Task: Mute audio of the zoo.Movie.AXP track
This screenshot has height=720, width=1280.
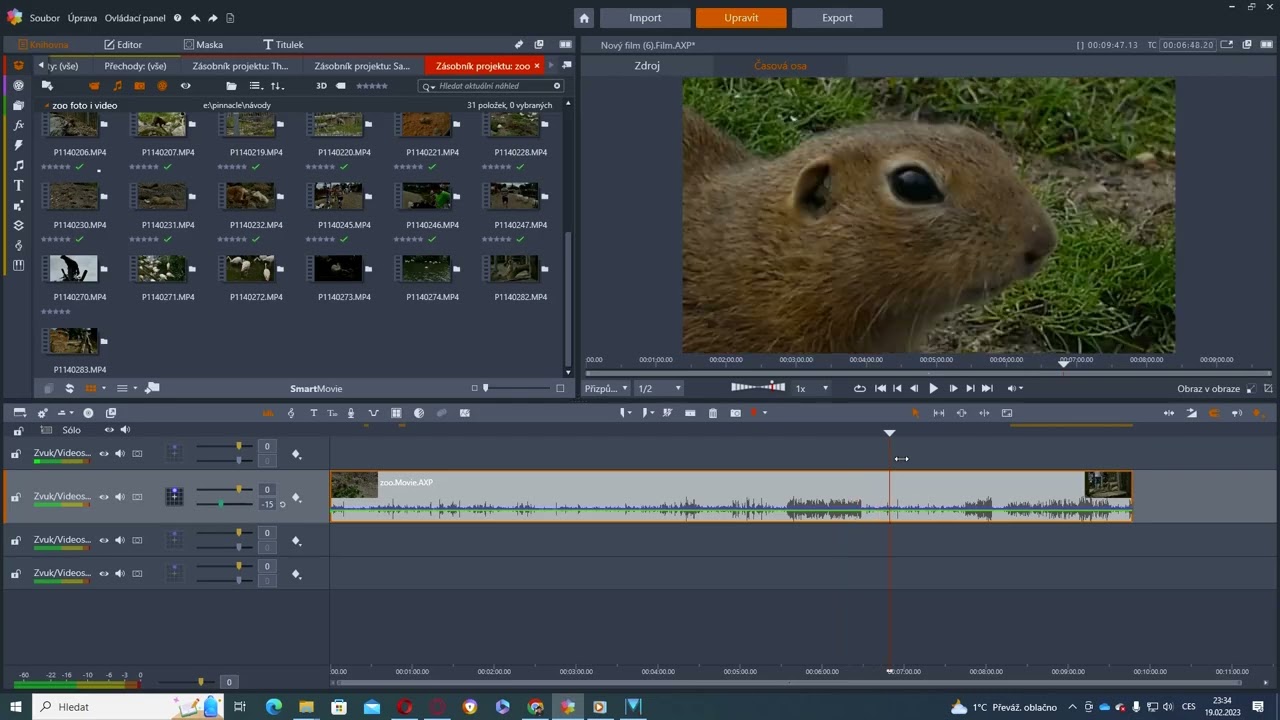Action: coord(120,497)
